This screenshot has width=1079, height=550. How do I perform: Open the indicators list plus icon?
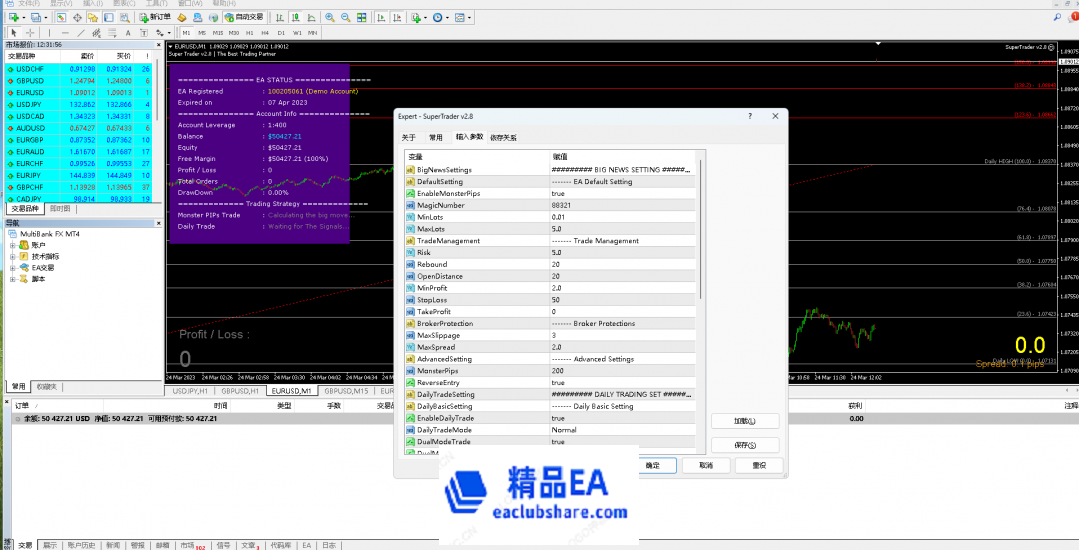[416, 17]
